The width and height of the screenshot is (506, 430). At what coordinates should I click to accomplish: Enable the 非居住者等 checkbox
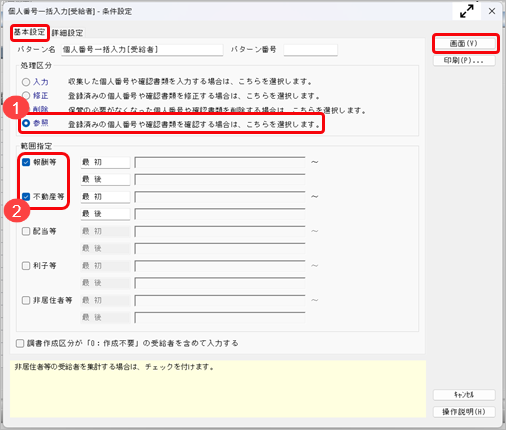tap(26, 300)
